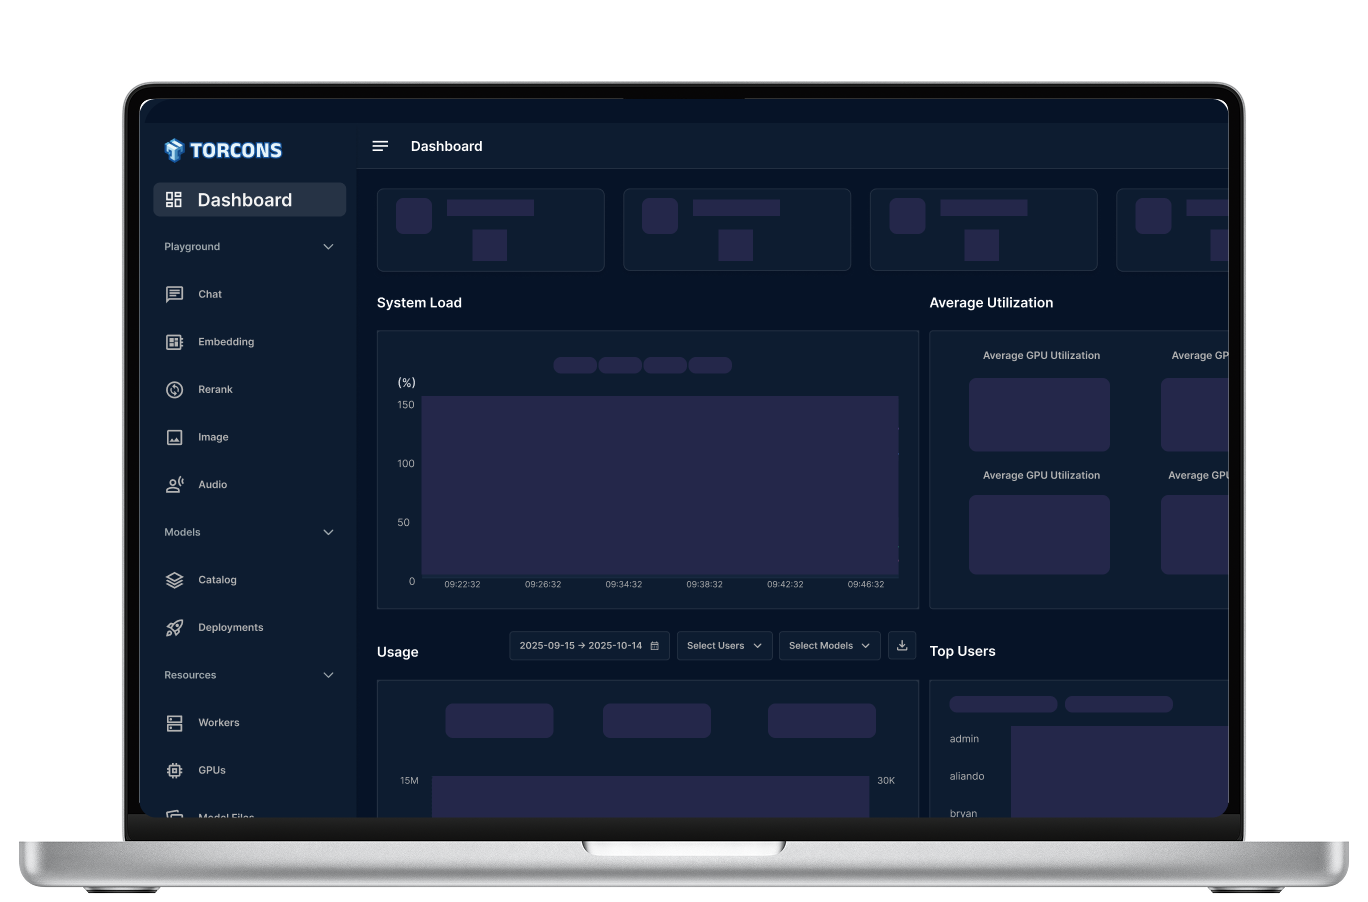This screenshot has height=902, width=1368.
Task: Open the Image playground
Action: [213, 437]
